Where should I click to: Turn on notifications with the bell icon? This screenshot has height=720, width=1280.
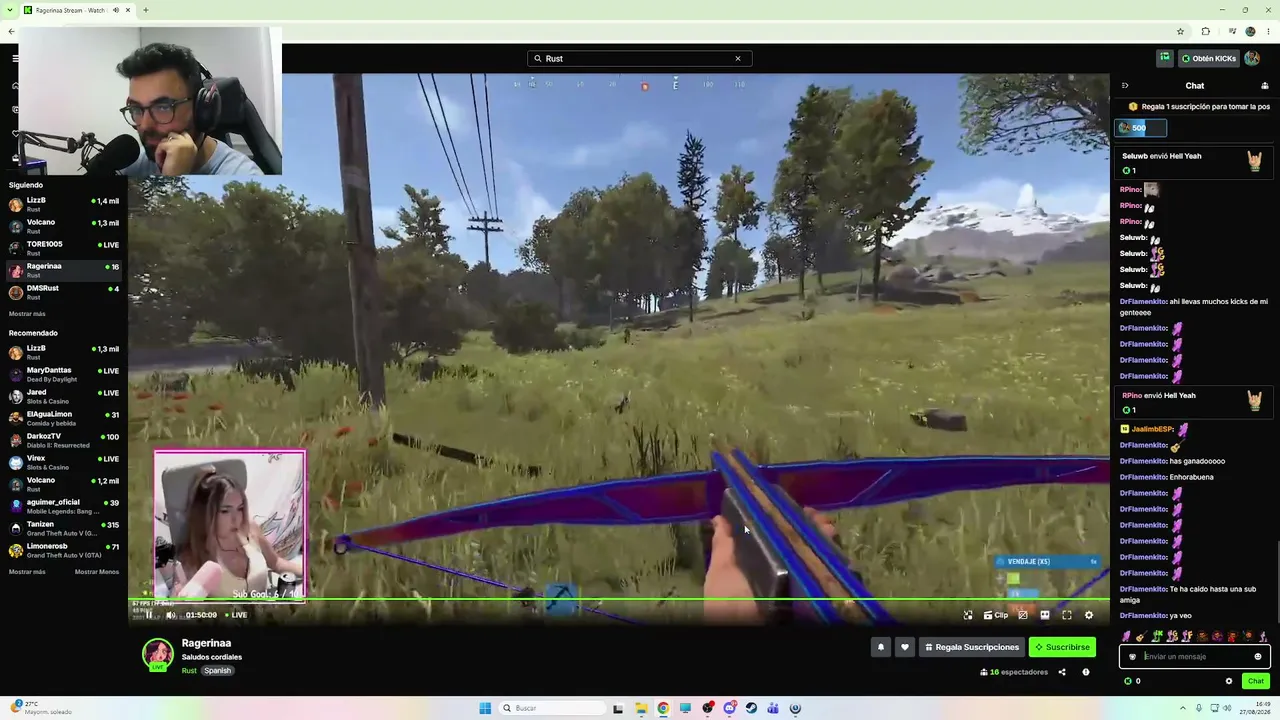[x=881, y=647]
